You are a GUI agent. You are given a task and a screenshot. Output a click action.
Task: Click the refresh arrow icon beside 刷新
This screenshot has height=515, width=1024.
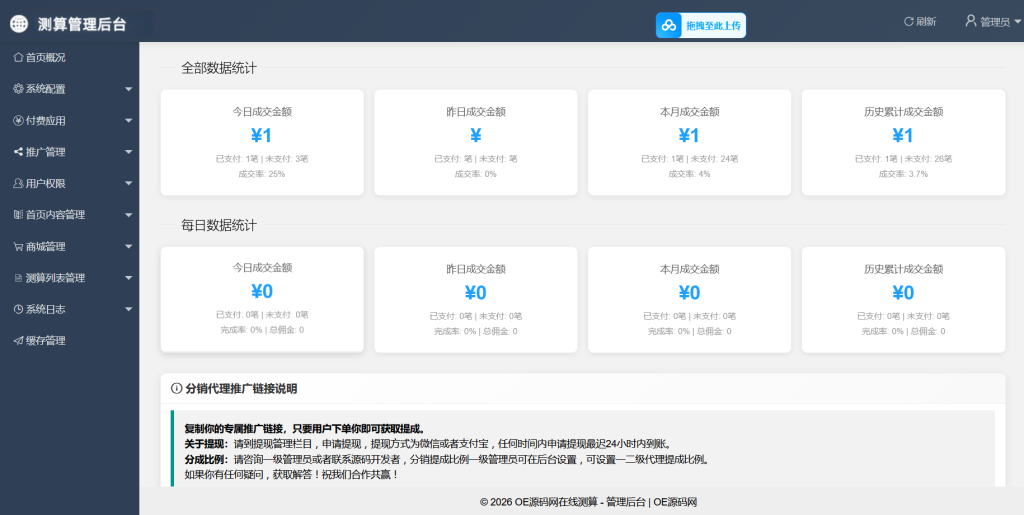[x=908, y=22]
